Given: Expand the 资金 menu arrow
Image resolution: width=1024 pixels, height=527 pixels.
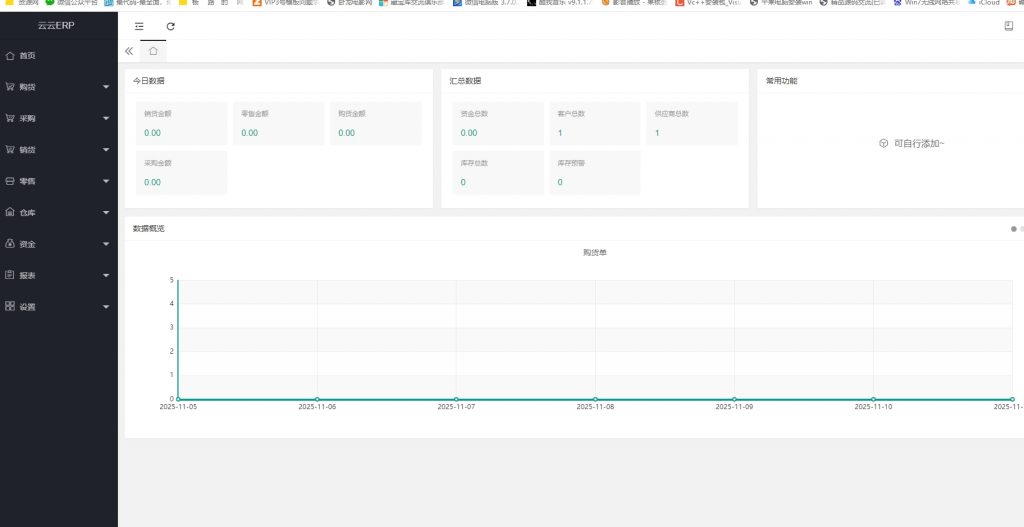Looking at the screenshot, I should click(106, 244).
